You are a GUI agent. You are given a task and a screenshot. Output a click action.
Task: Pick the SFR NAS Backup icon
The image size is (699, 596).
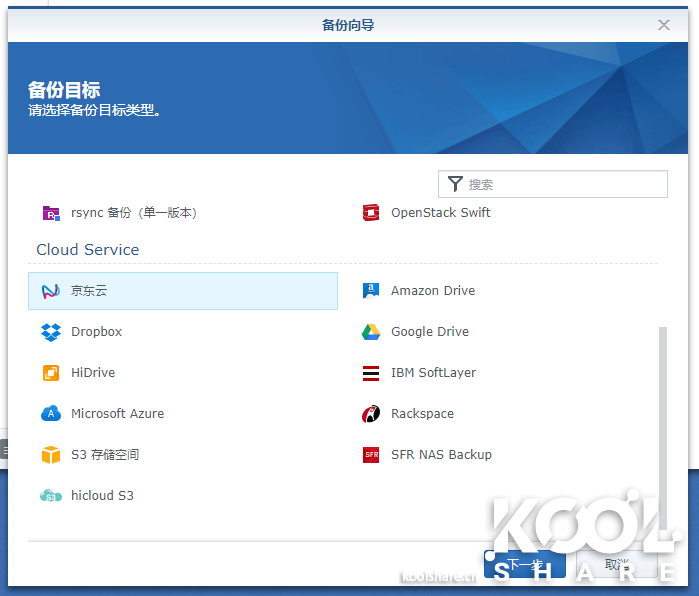tap(371, 455)
